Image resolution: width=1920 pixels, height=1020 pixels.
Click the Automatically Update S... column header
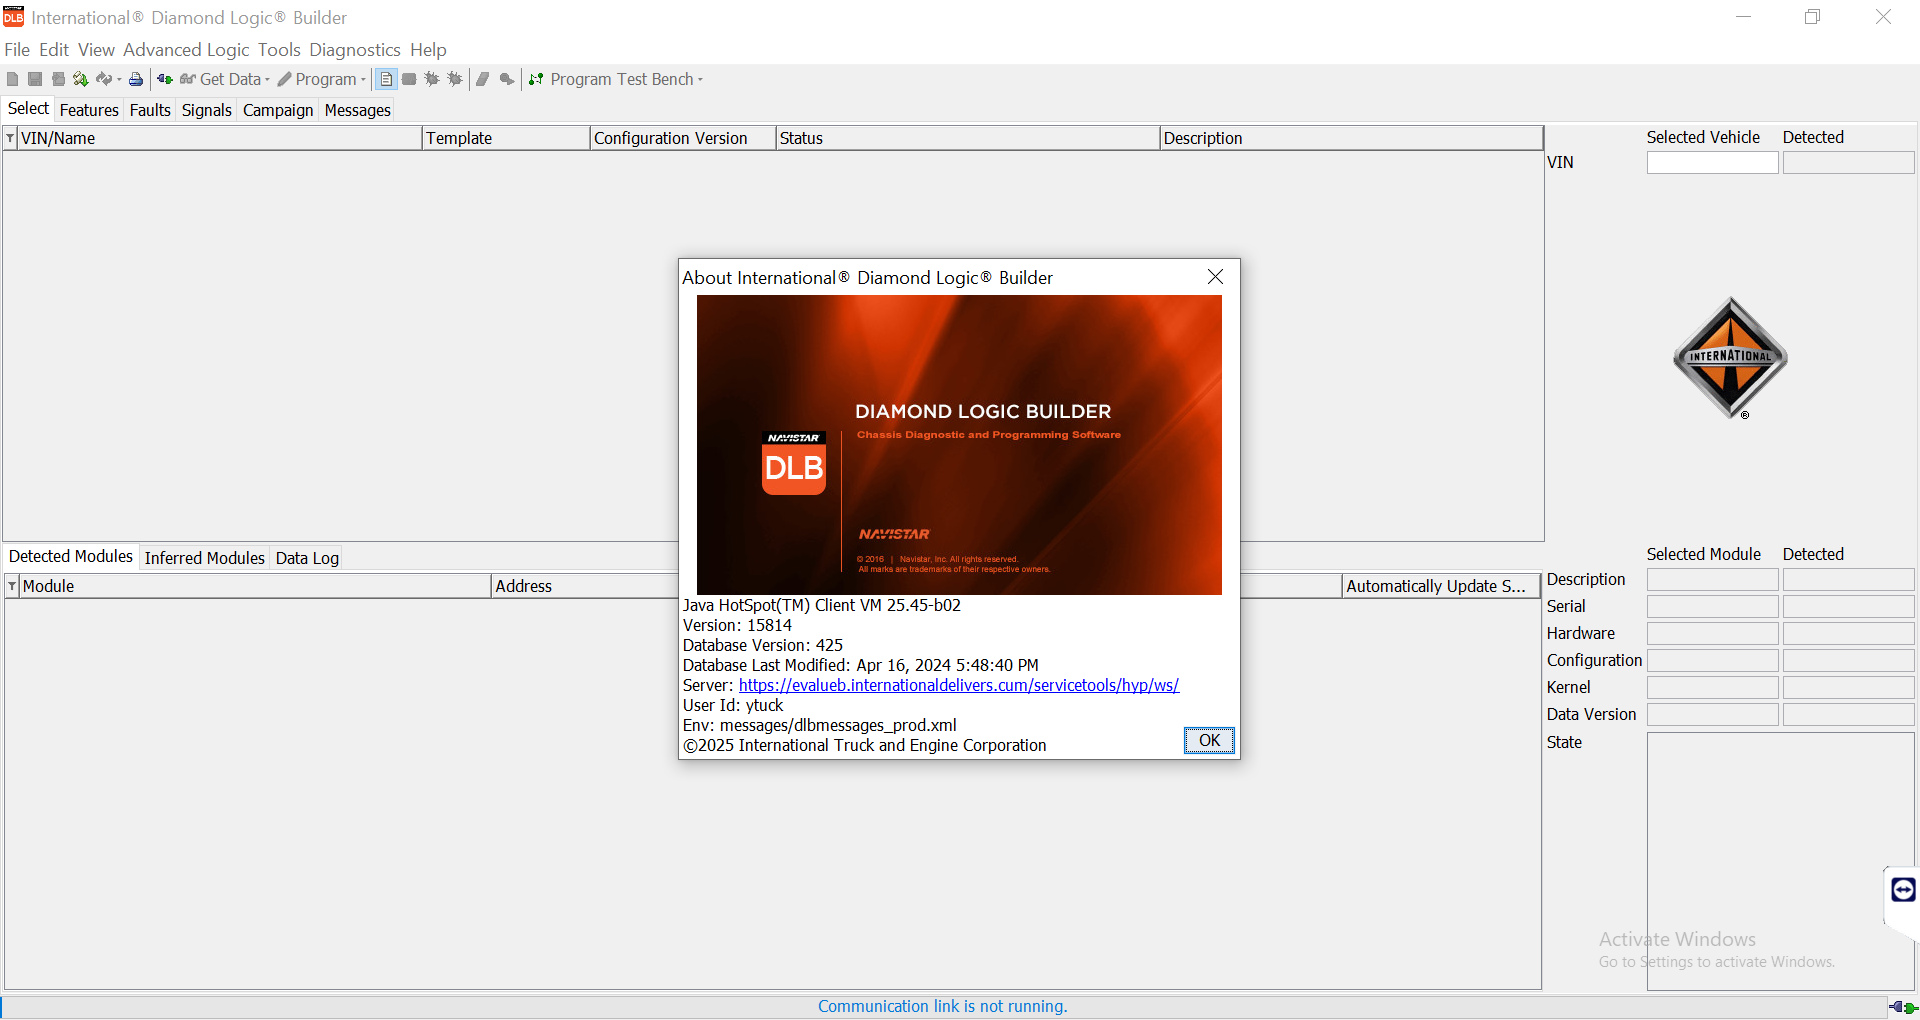1441,586
